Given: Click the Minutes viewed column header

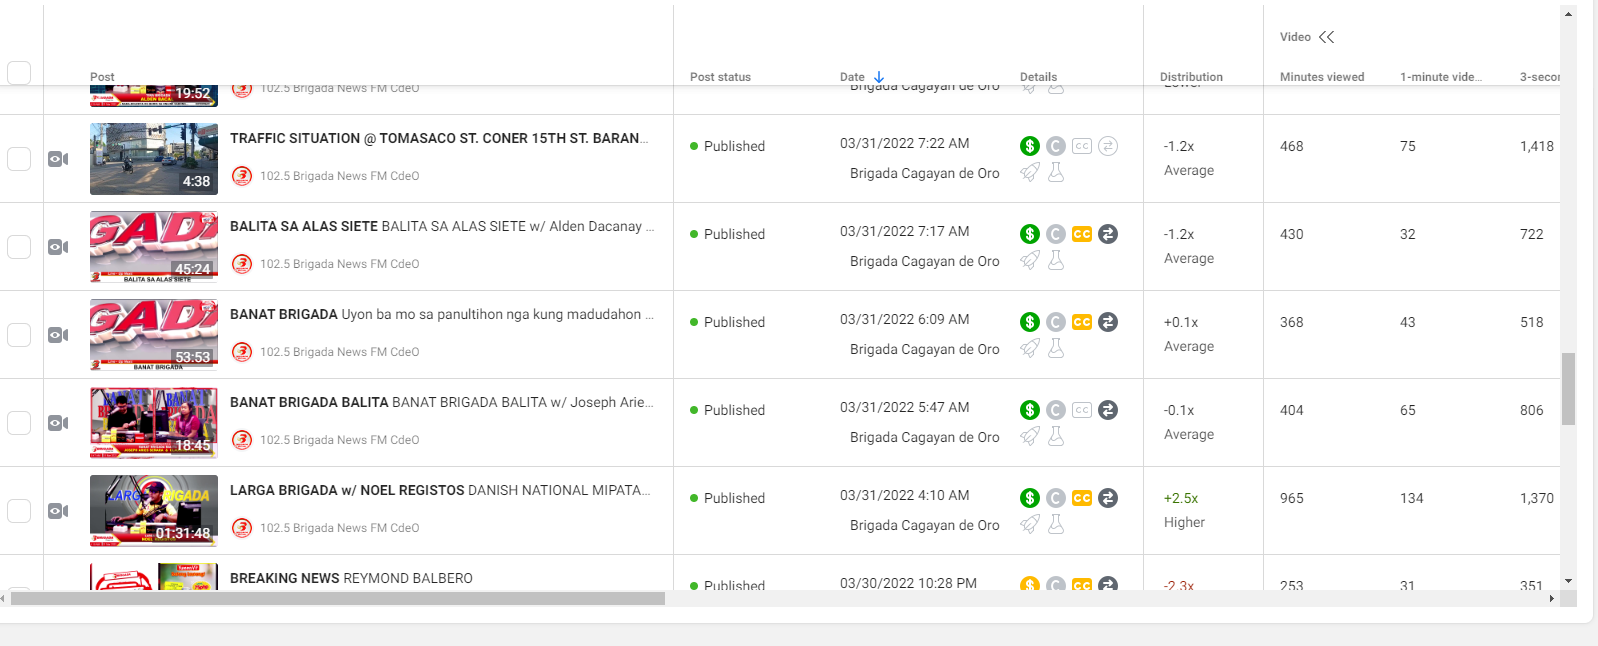Looking at the screenshot, I should 1321,77.
